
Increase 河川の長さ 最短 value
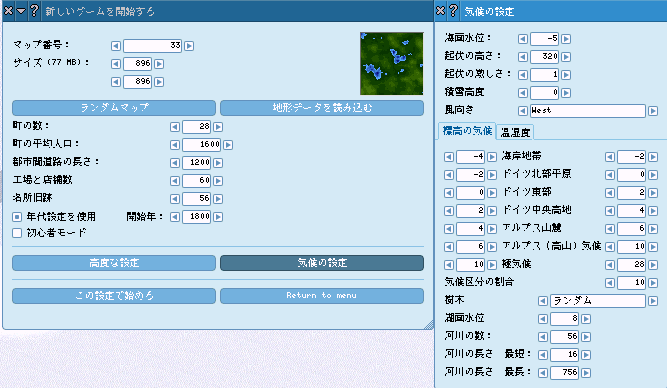tap(586, 355)
